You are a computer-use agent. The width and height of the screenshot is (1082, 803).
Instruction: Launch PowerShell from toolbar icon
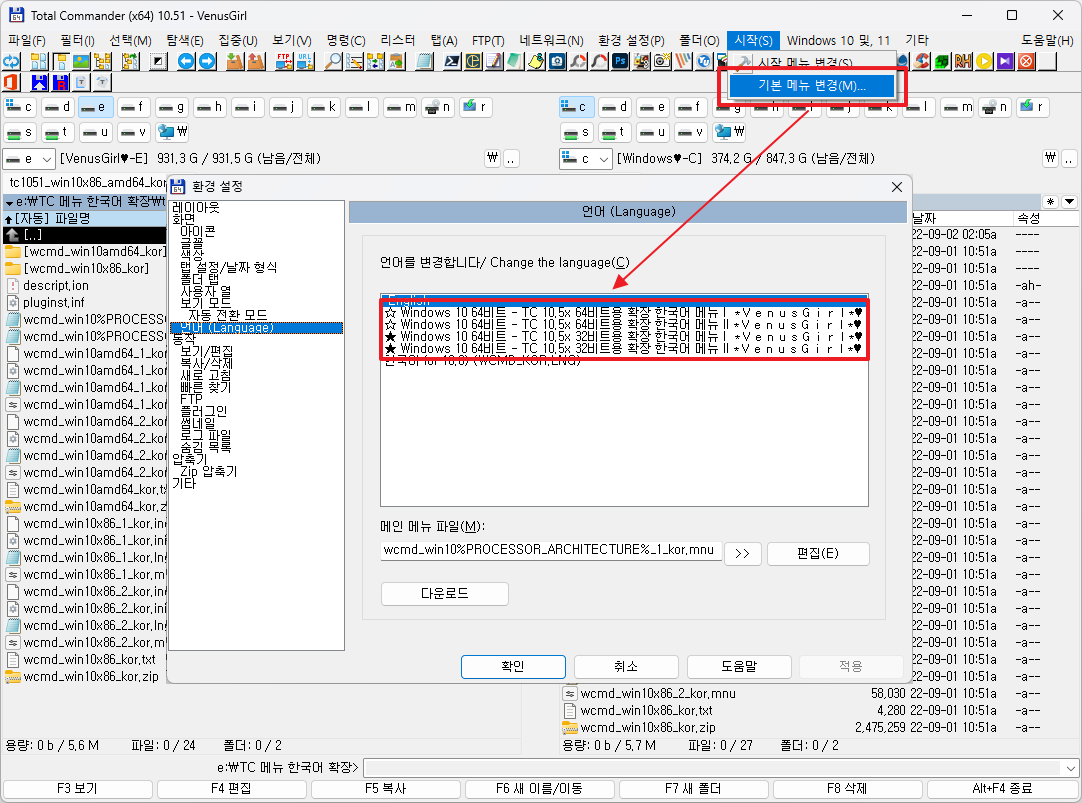452,61
